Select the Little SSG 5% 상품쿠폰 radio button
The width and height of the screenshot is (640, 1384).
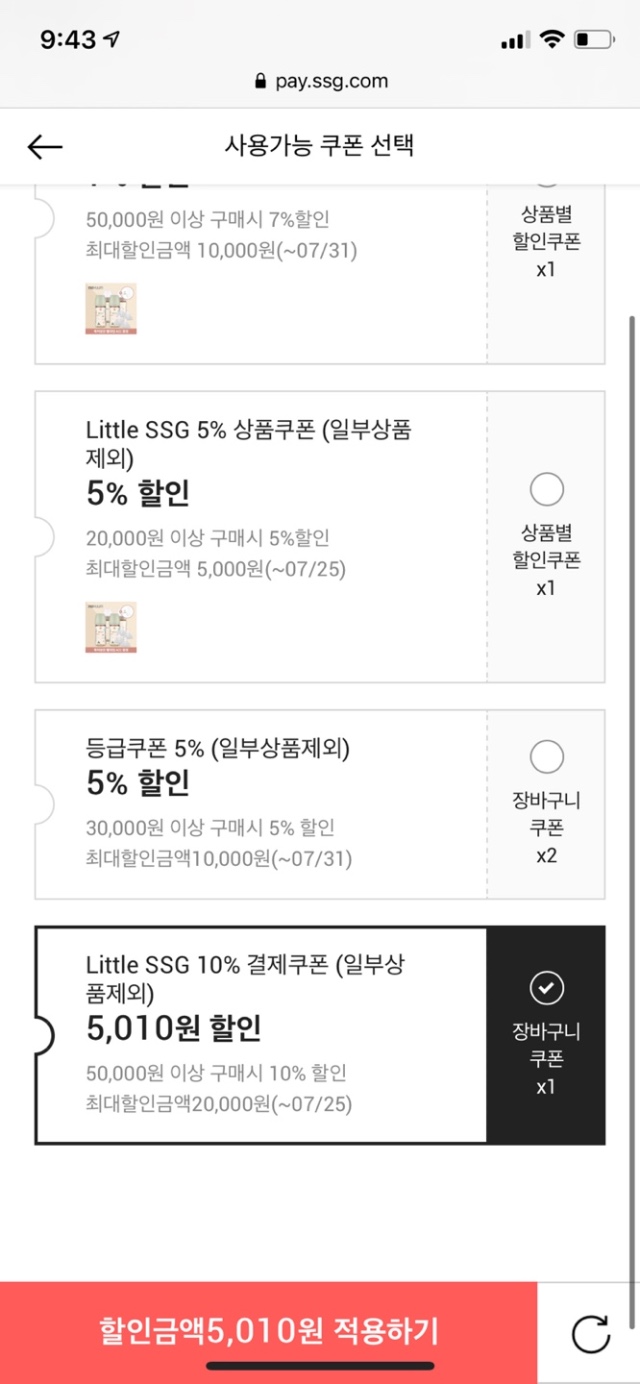546,490
